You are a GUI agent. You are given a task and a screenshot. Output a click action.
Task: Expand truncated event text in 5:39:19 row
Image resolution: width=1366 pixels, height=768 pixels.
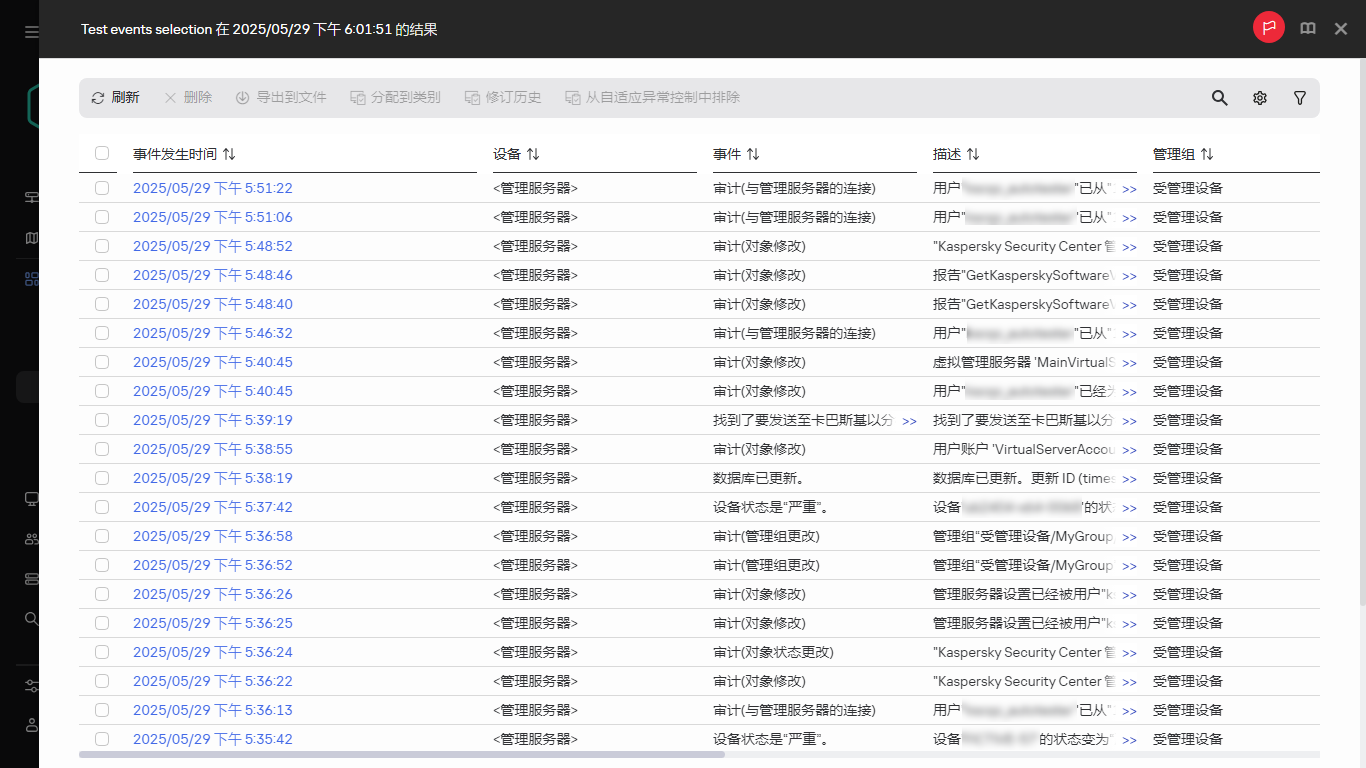tap(909, 421)
